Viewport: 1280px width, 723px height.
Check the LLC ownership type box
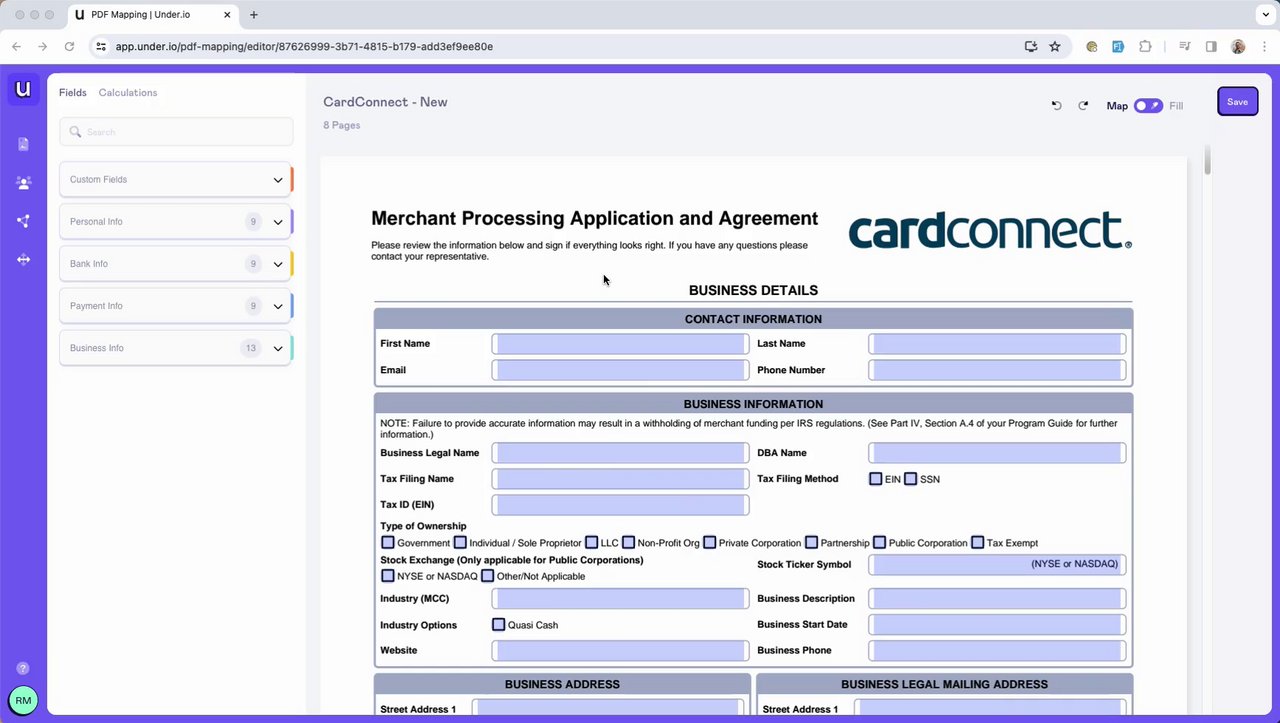tap(592, 543)
